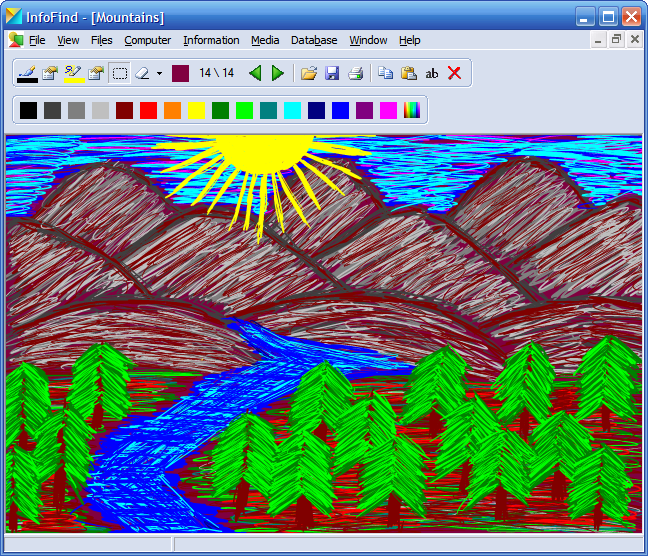The width and height of the screenshot is (648, 556).
Task: Open the Window menu
Action: tap(368, 40)
